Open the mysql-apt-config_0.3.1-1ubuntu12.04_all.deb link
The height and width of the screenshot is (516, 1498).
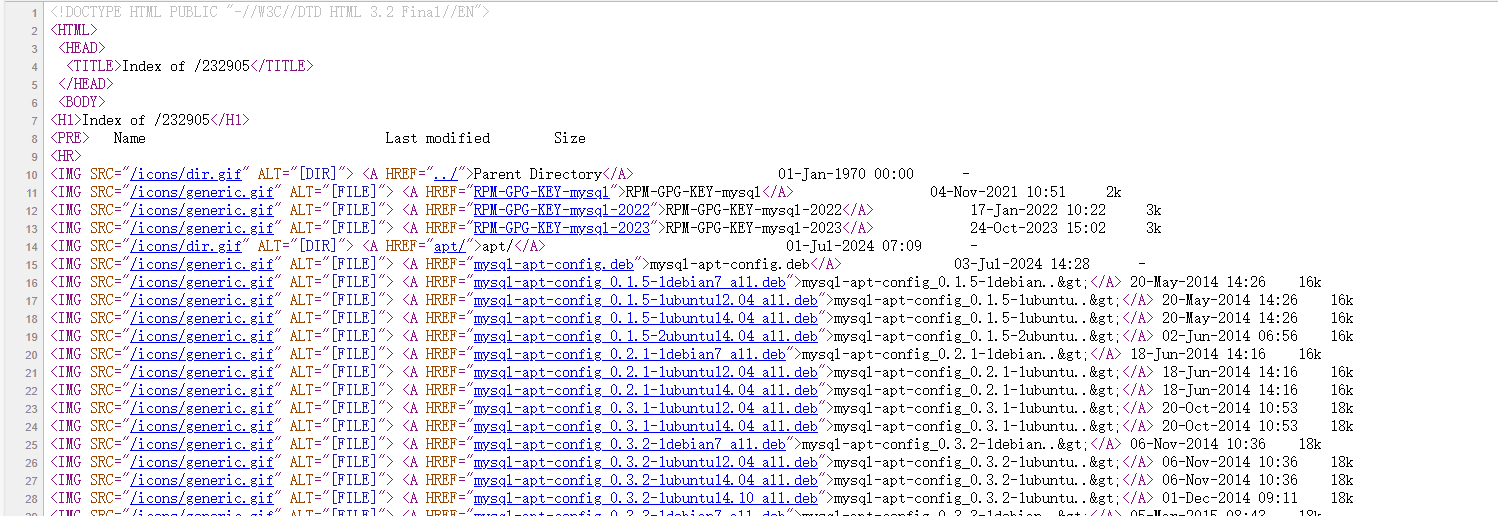(645, 408)
